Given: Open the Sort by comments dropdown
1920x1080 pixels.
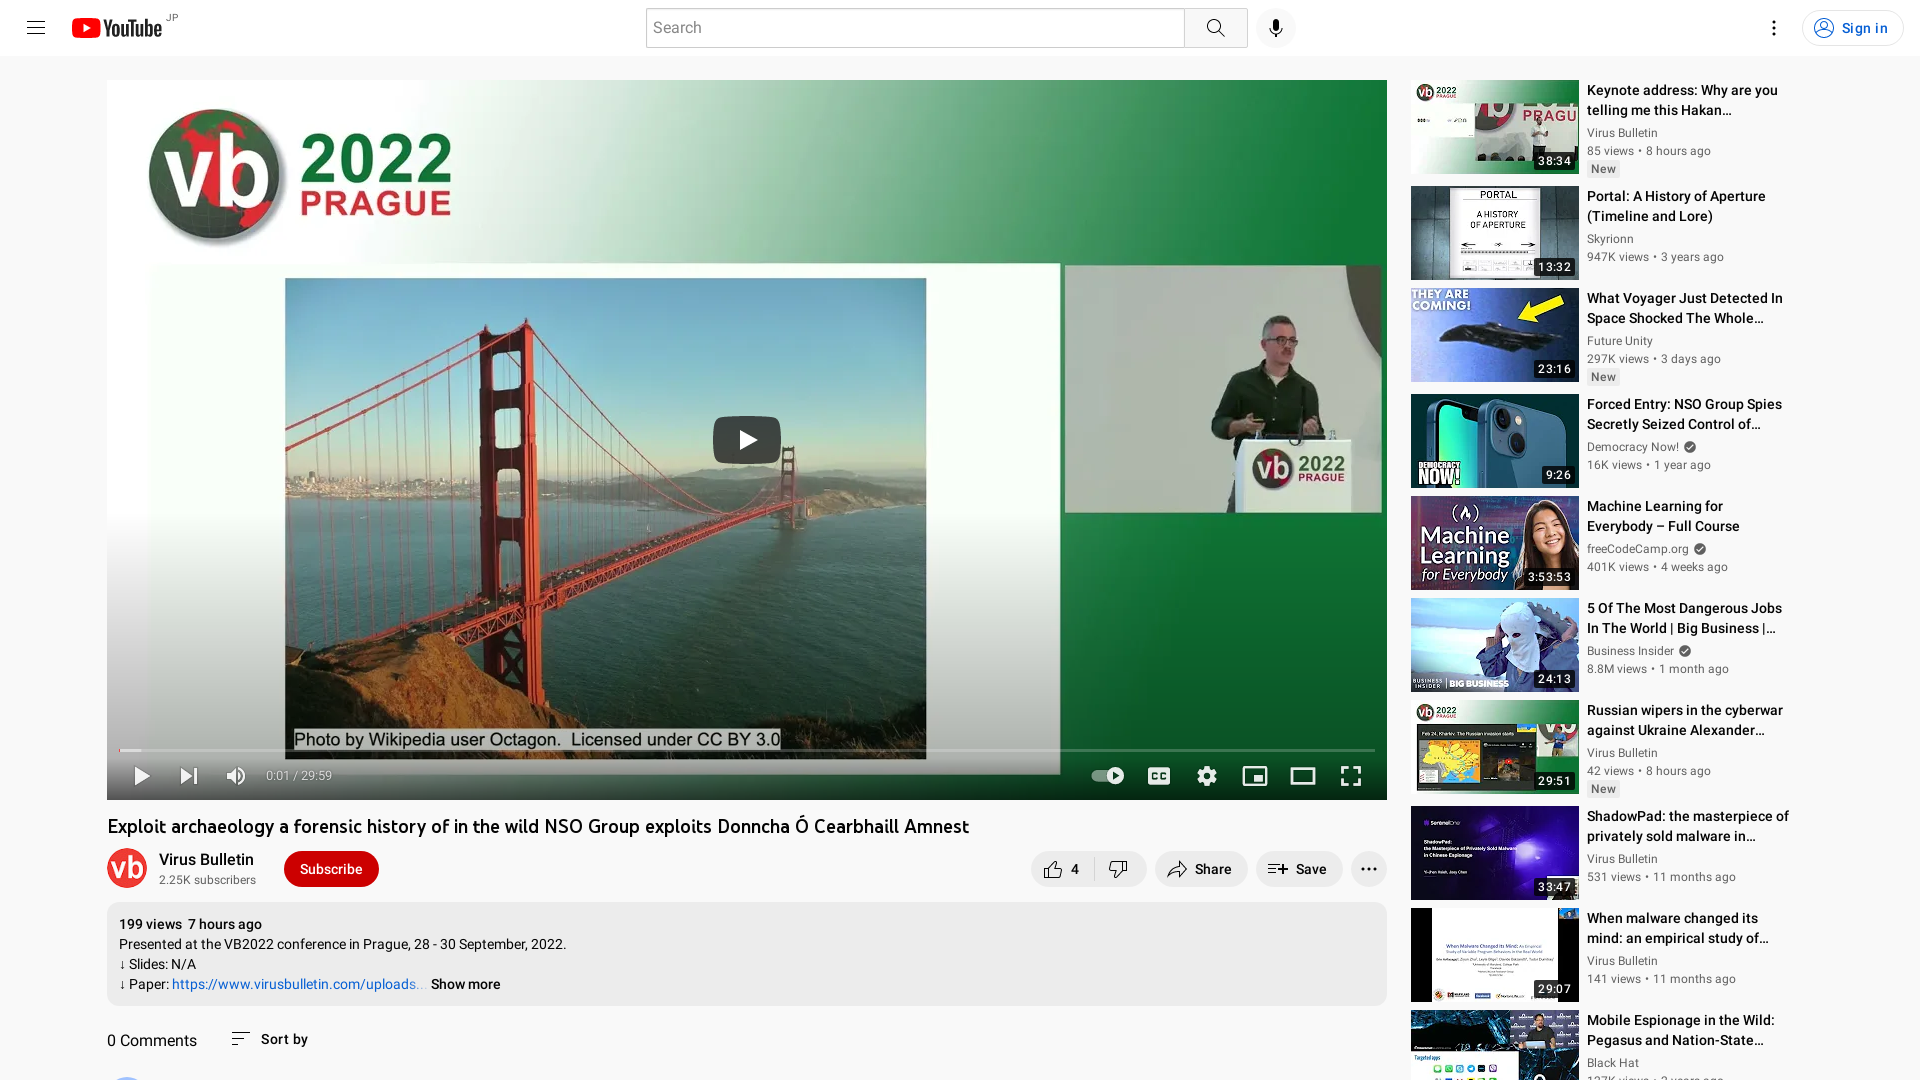Looking at the screenshot, I should pos(270,1039).
